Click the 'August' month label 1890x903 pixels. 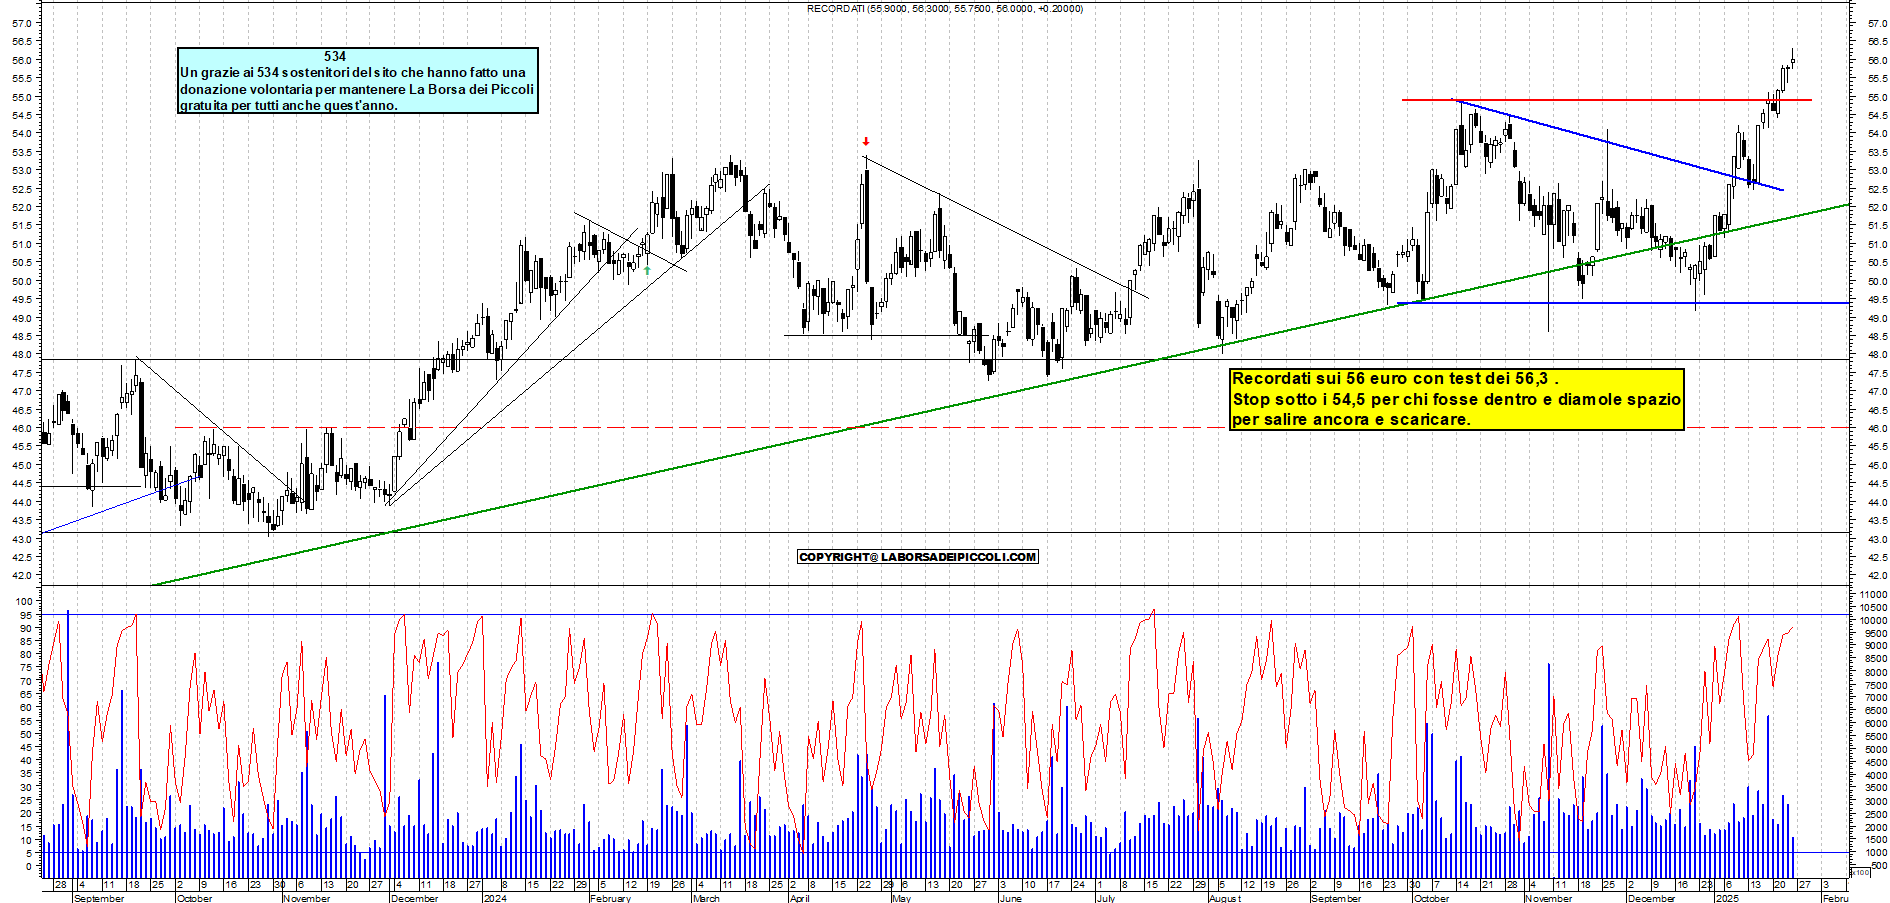[1224, 898]
